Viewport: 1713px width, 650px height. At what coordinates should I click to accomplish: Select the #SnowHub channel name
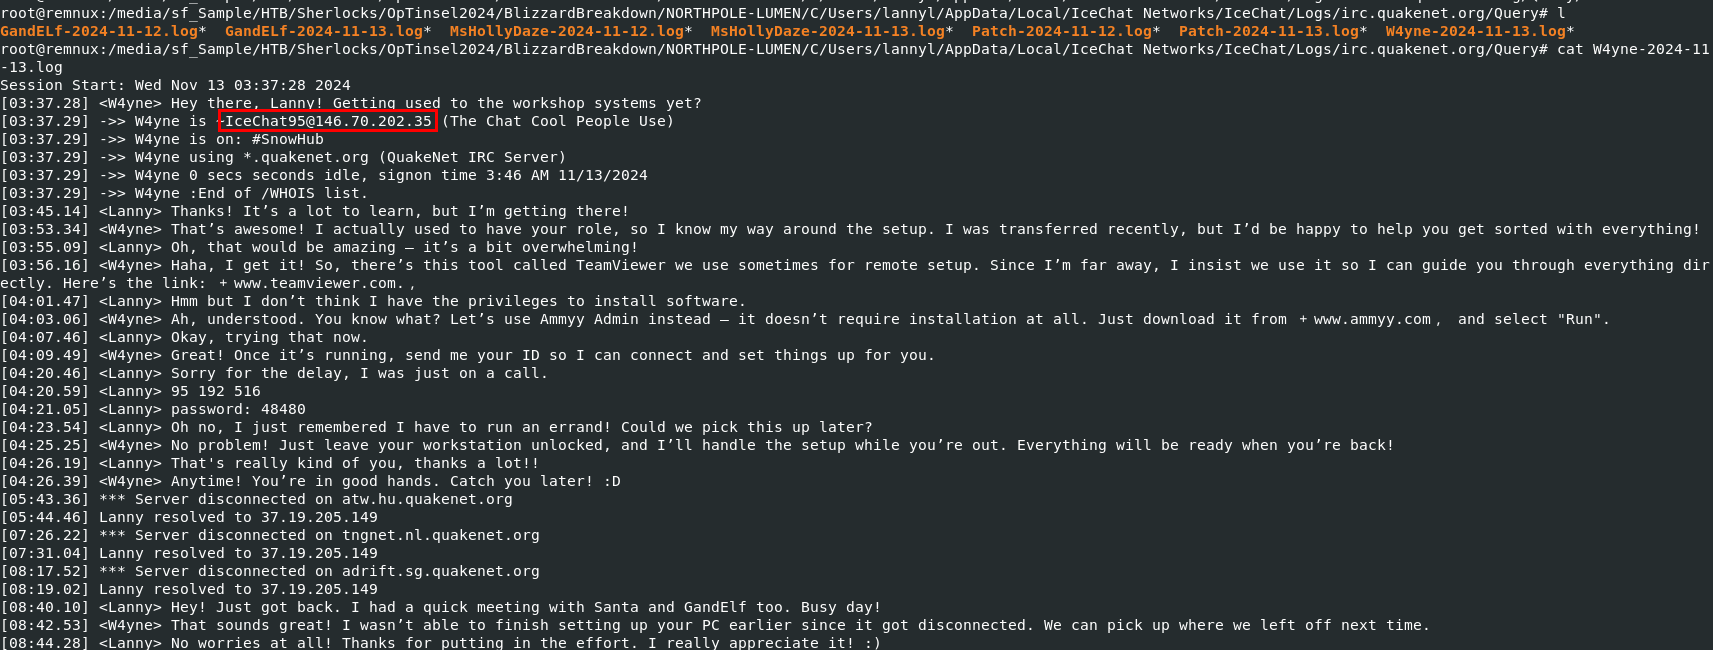coord(287,139)
